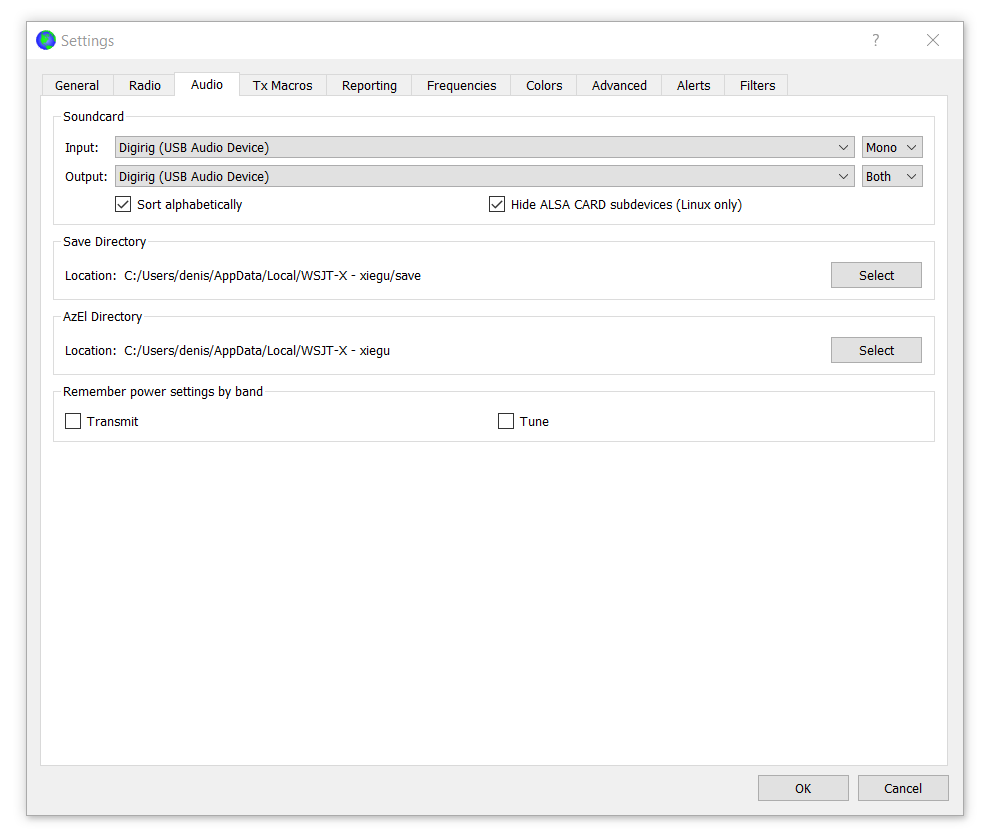This screenshot has width=985, height=840.
Task: Switch to the Alerts tab
Action: click(694, 85)
